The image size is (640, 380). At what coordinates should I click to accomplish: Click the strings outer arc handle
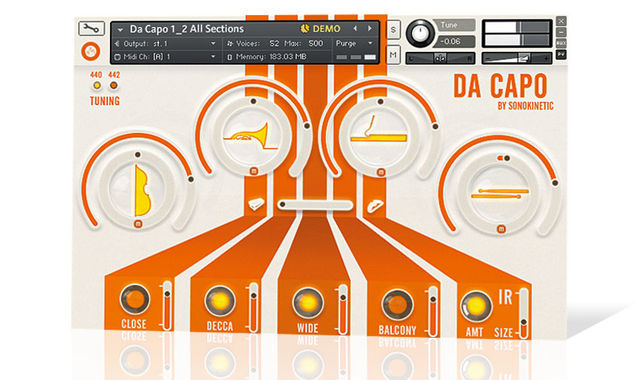tap(191, 179)
